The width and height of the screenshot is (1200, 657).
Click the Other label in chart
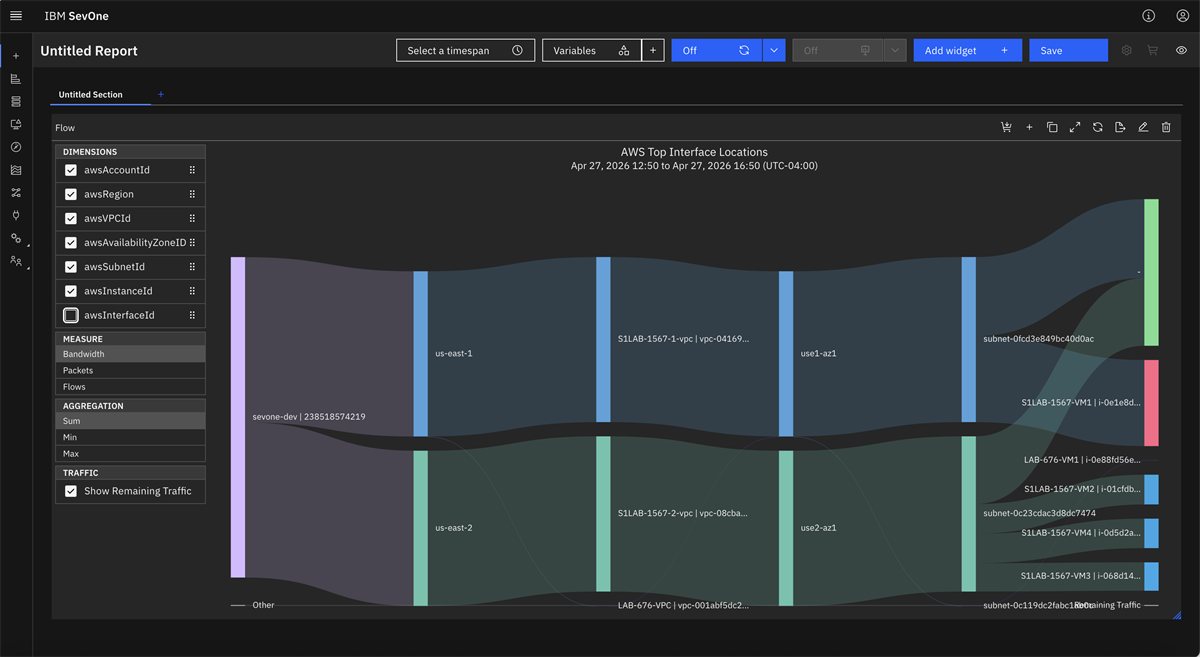point(263,605)
